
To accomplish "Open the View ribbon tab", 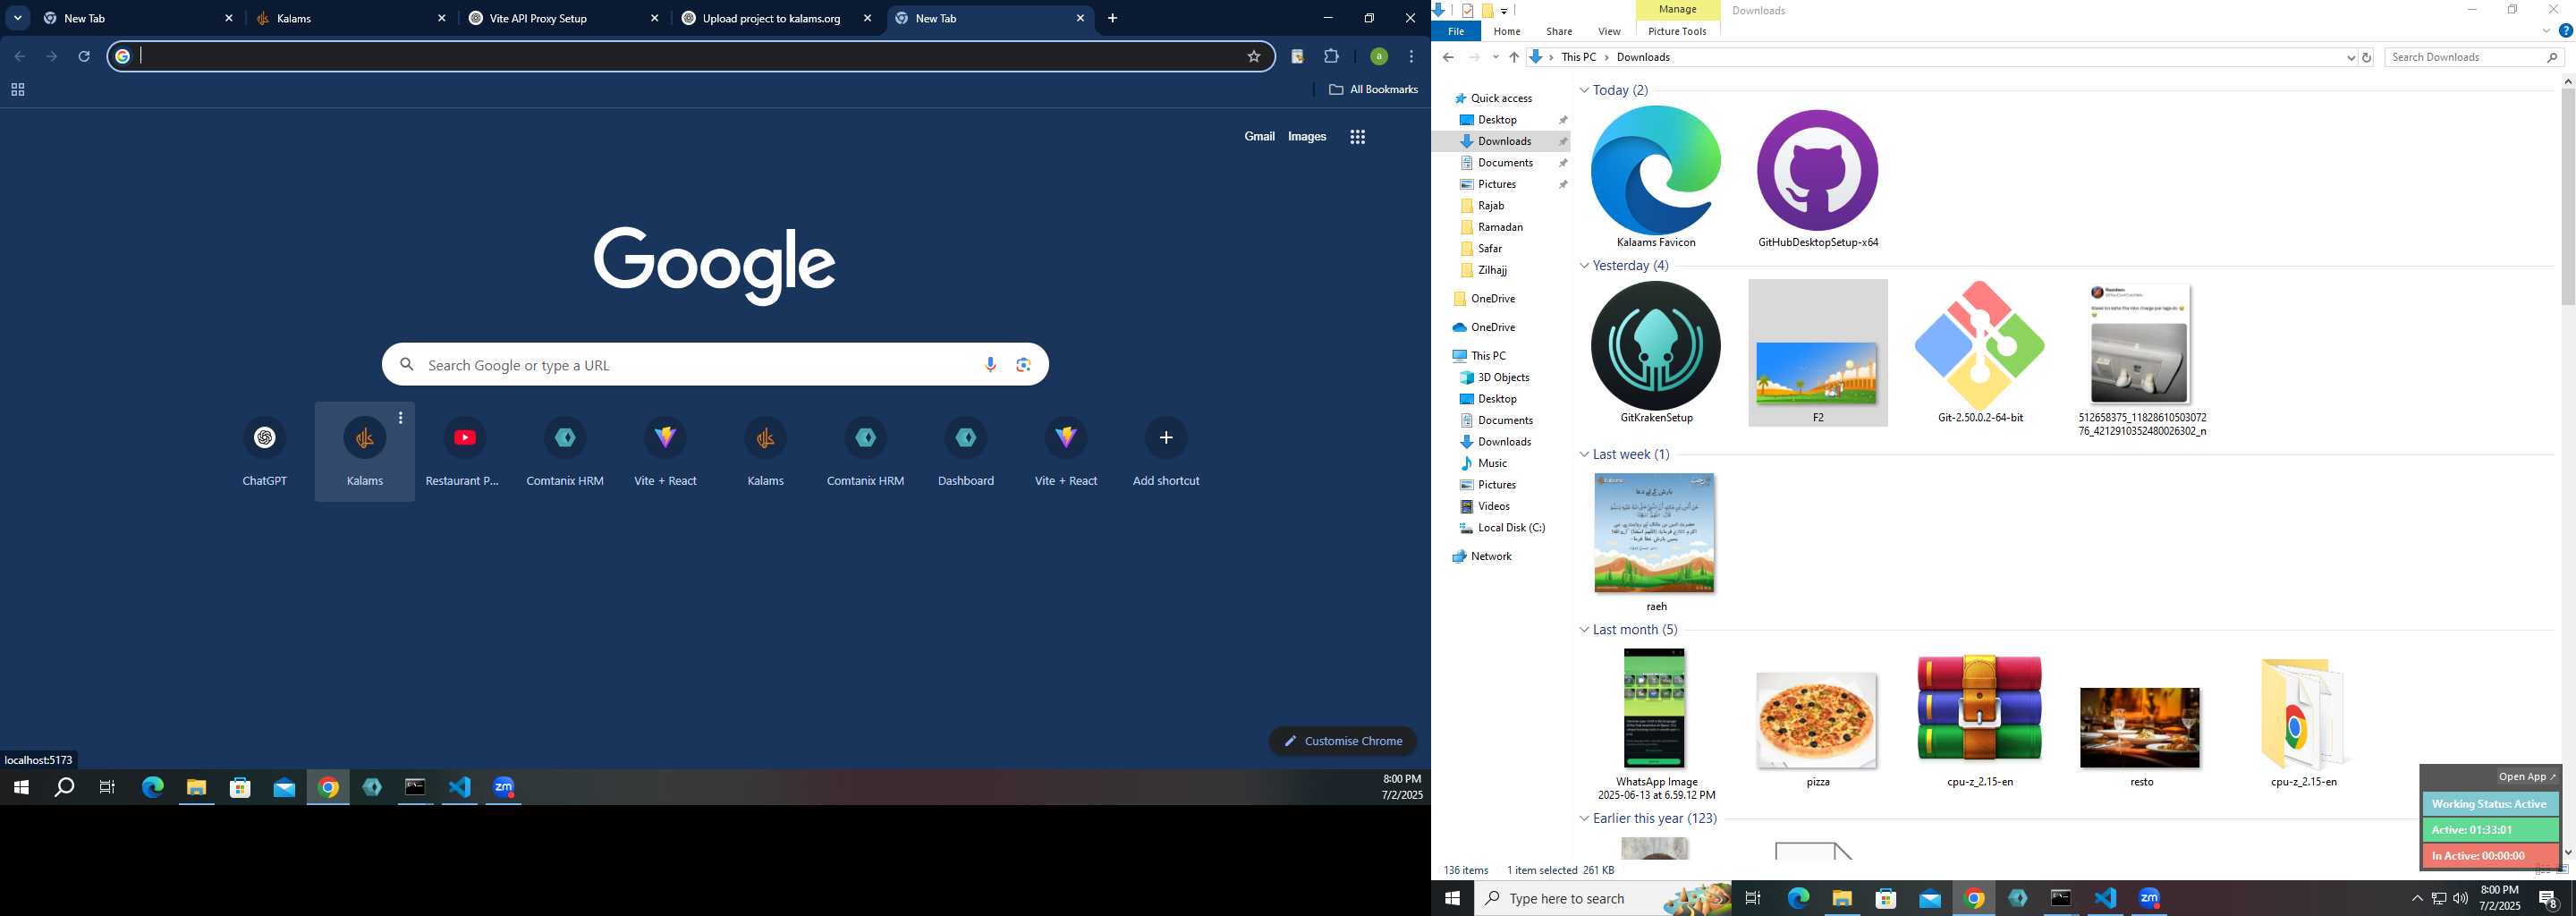I will (1609, 31).
